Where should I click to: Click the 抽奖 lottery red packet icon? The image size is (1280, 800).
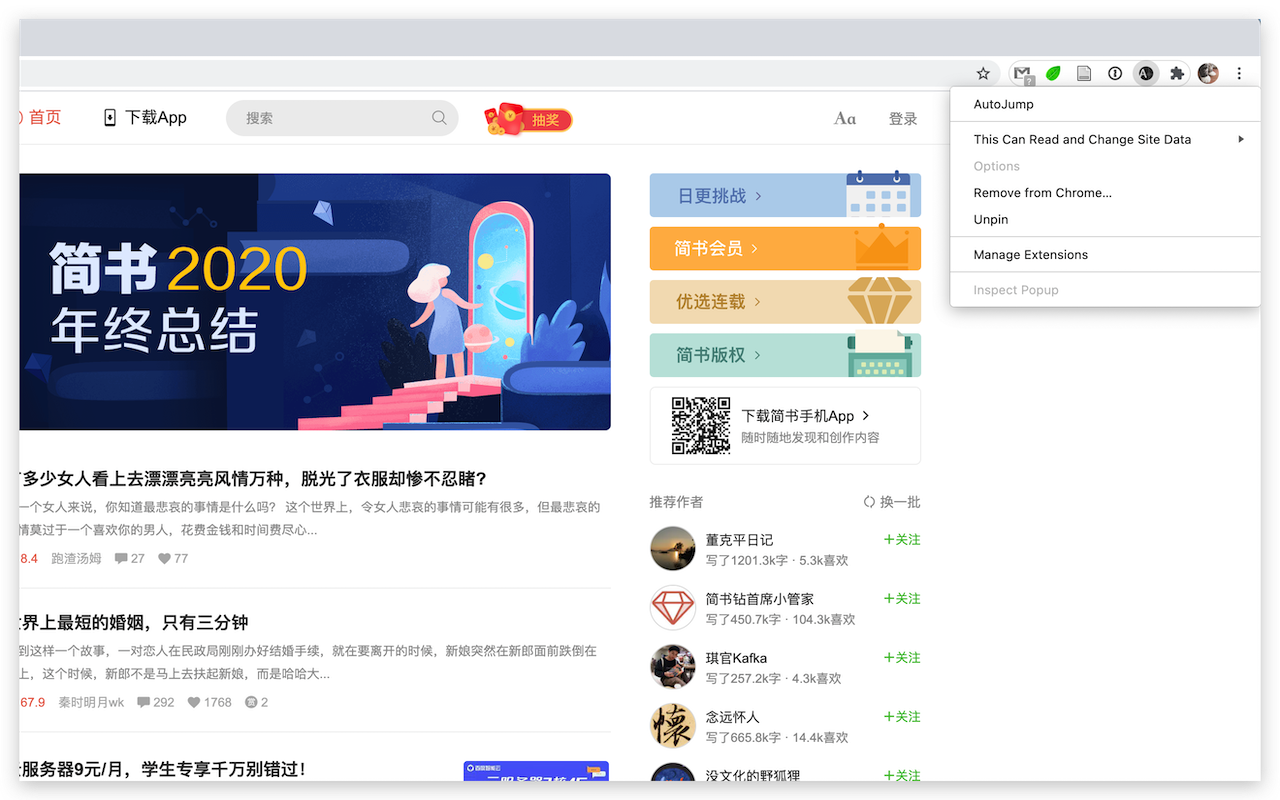[527, 117]
